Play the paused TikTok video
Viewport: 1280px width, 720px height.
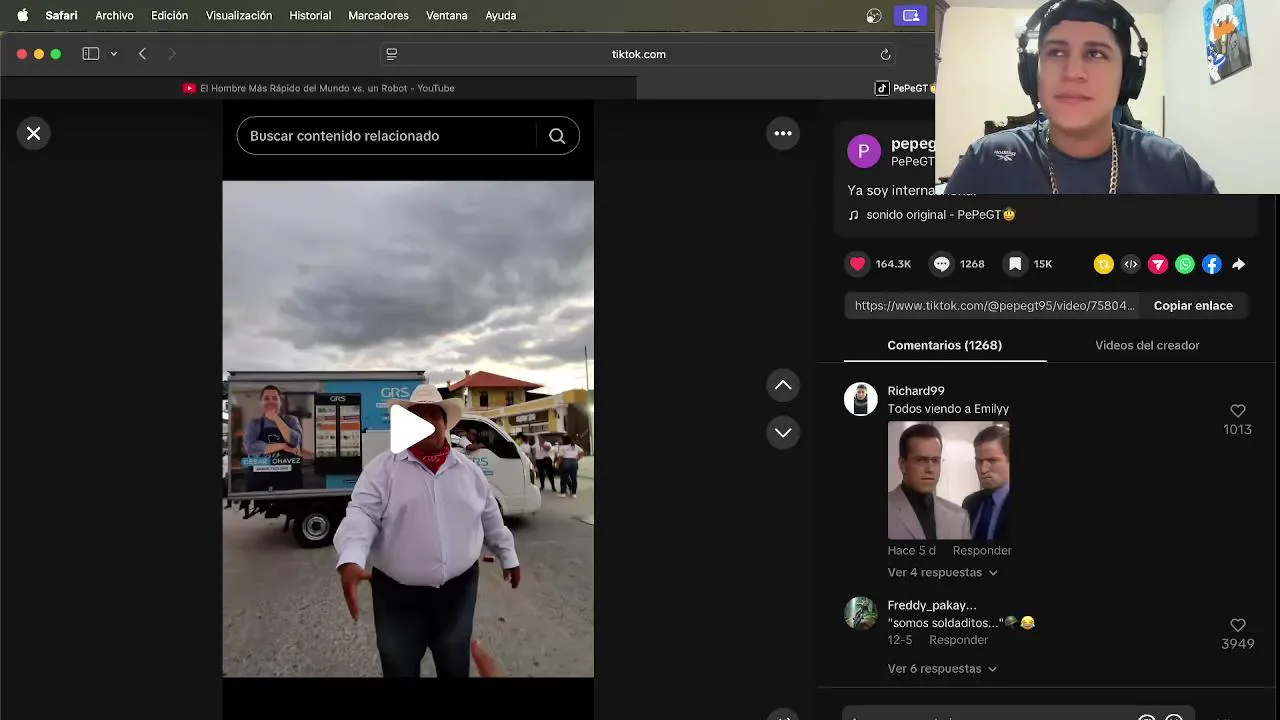tap(411, 429)
